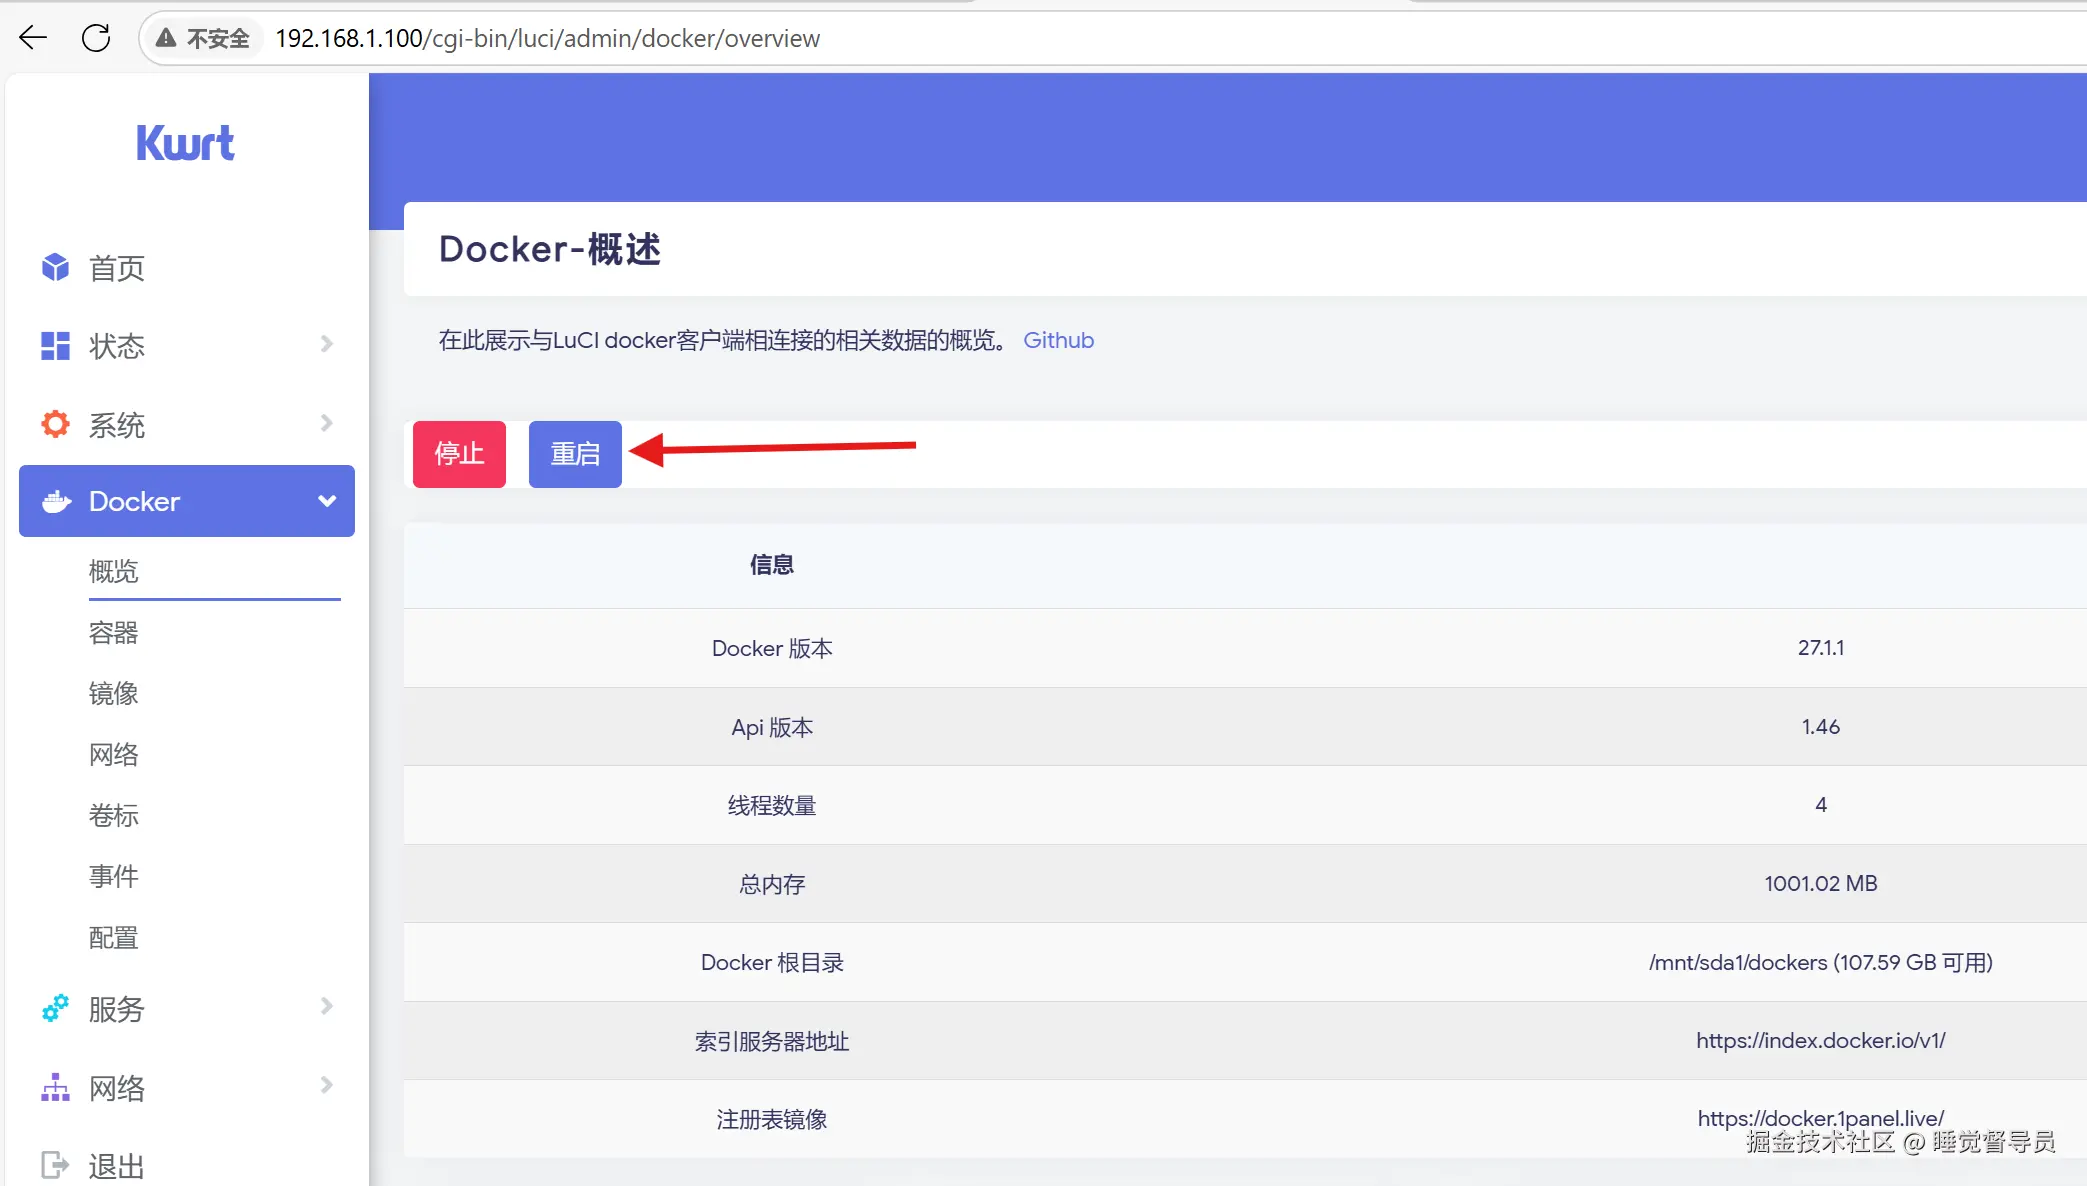Expand the 服务 menu chevron
The height and width of the screenshot is (1186, 2087).
pos(326,1006)
